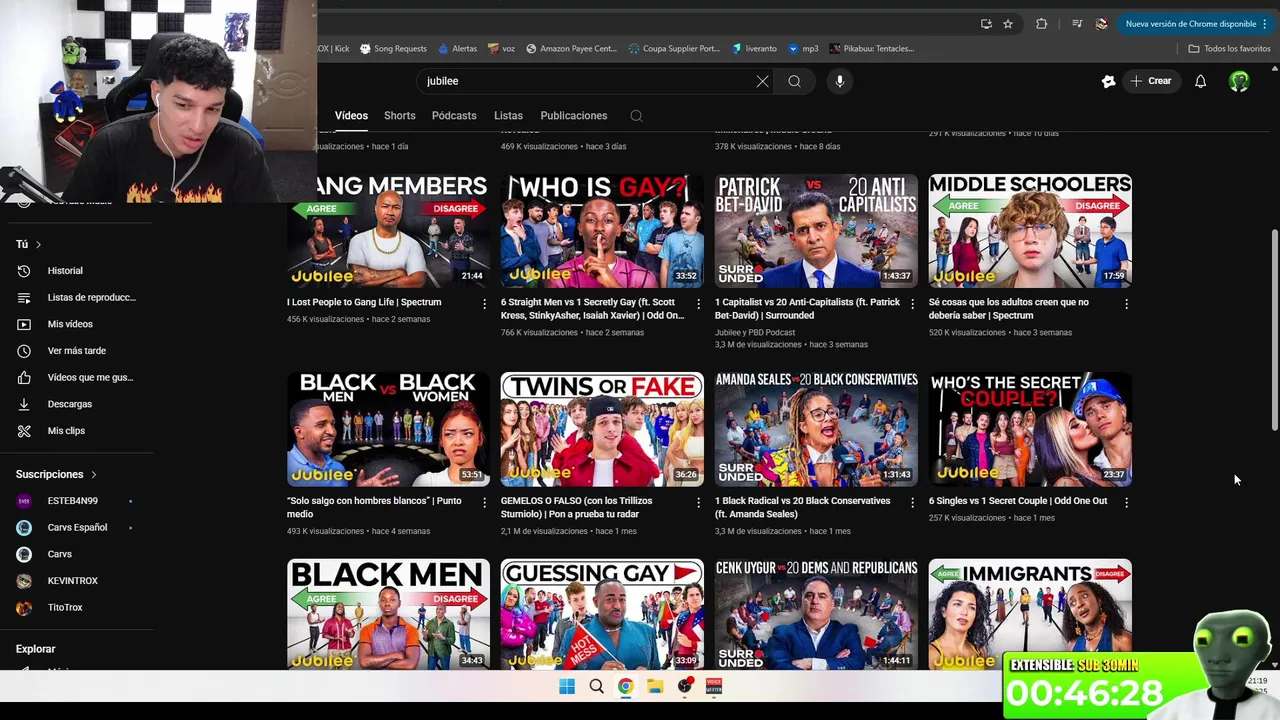This screenshot has width=1280, height=720.
Task: Open Who's the Secret Couple thumbnail
Action: point(1030,429)
